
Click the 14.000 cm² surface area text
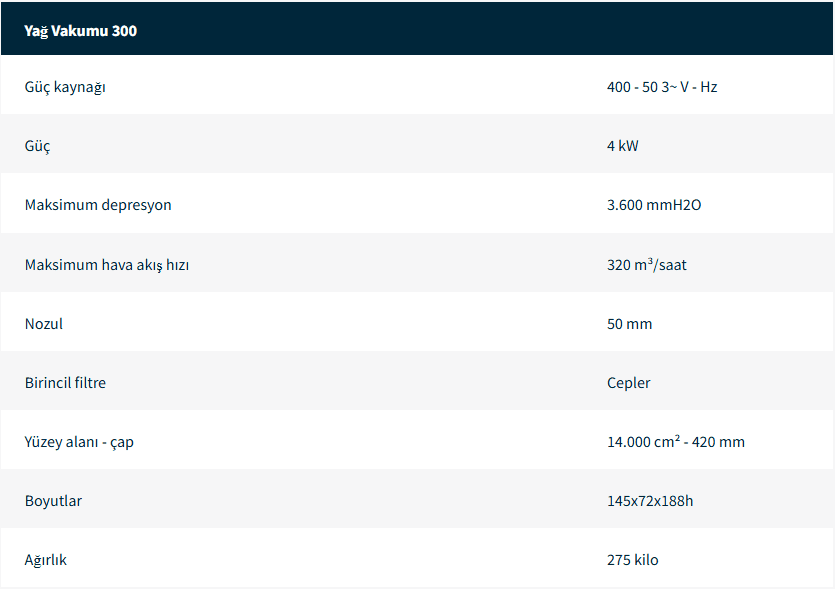(642, 442)
